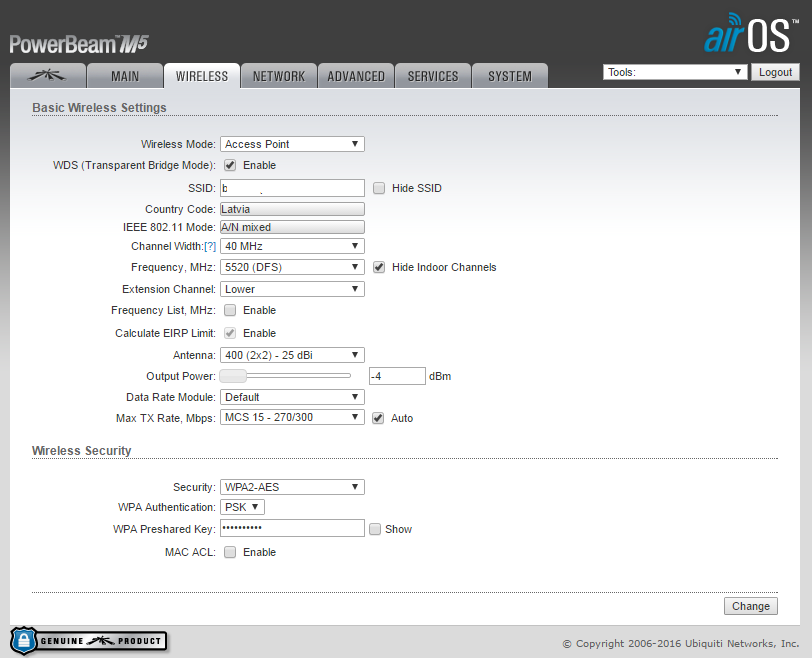This screenshot has height=658, width=812.
Task: Expand the Channel Width dropdown
Action: (x=292, y=246)
